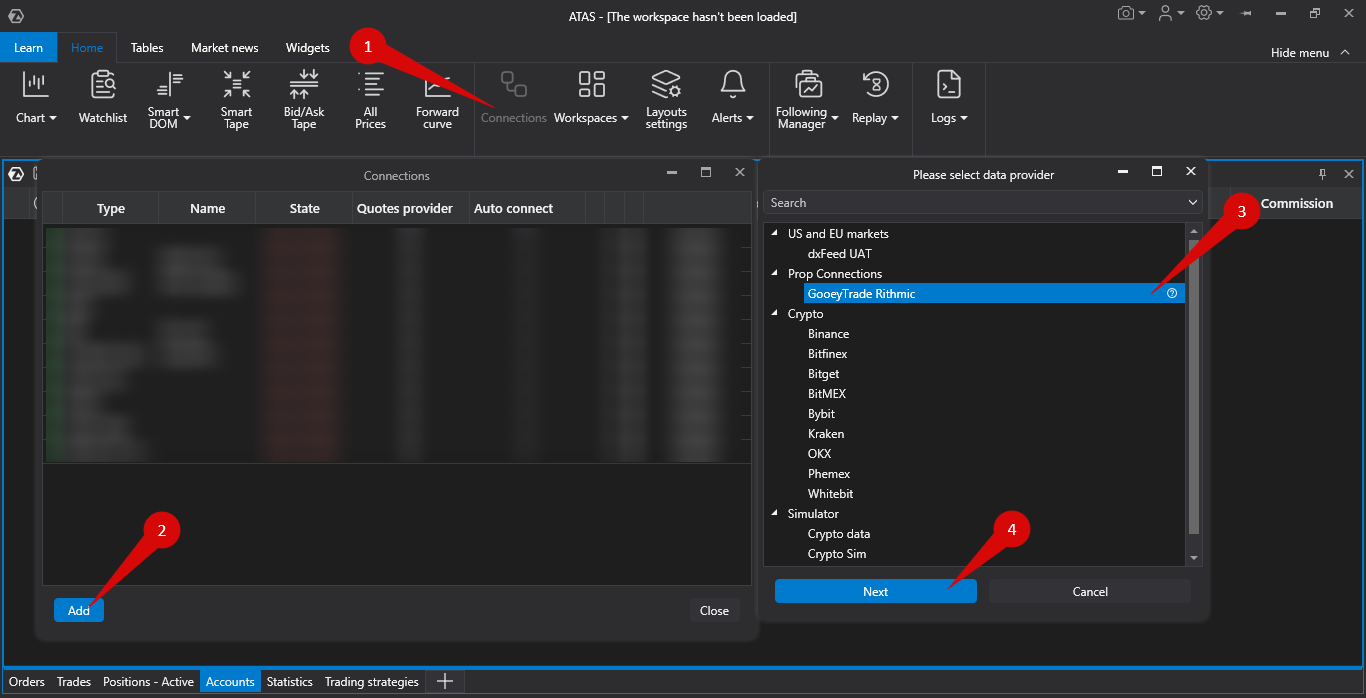Screen dimensions: 1366x698
Task: Open the Following Manager tool
Action: (807, 100)
